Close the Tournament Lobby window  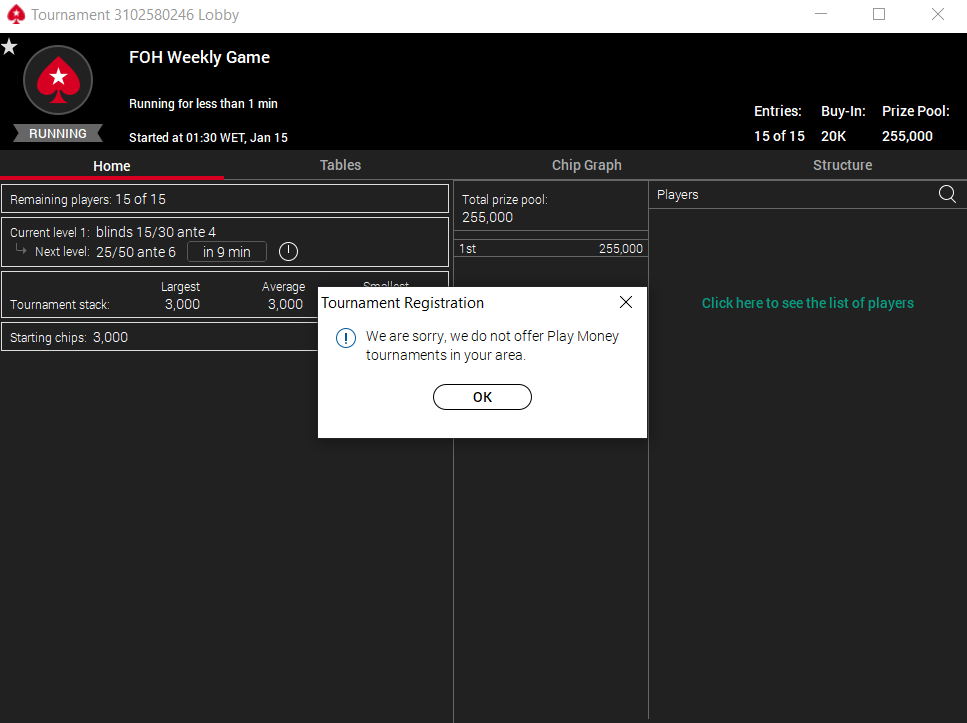click(x=937, y=14)
